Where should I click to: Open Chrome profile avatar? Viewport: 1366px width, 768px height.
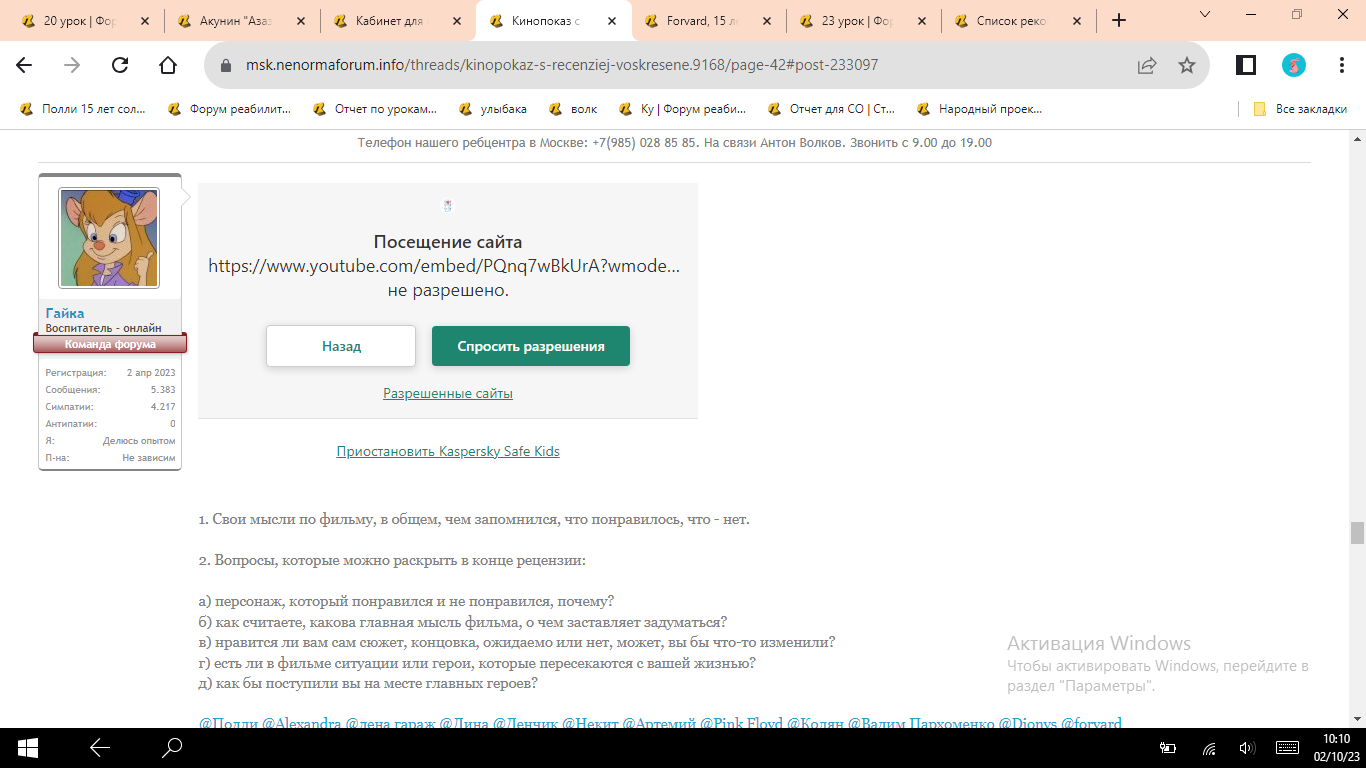[x=1294, y=65]
